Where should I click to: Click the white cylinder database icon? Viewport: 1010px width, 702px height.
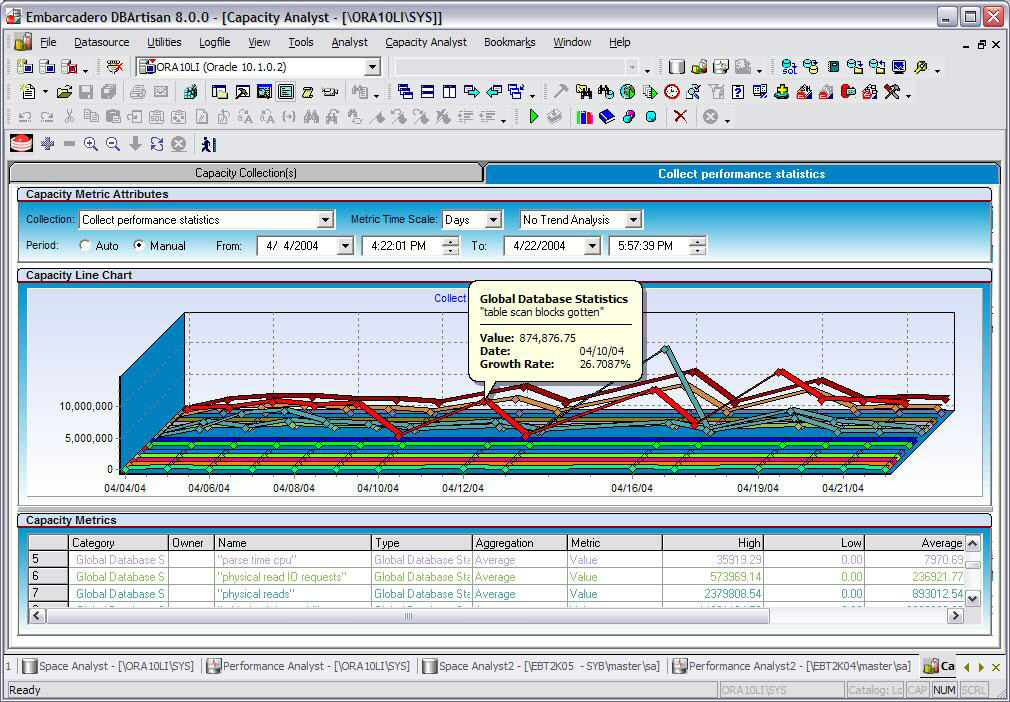click(676, 67)
